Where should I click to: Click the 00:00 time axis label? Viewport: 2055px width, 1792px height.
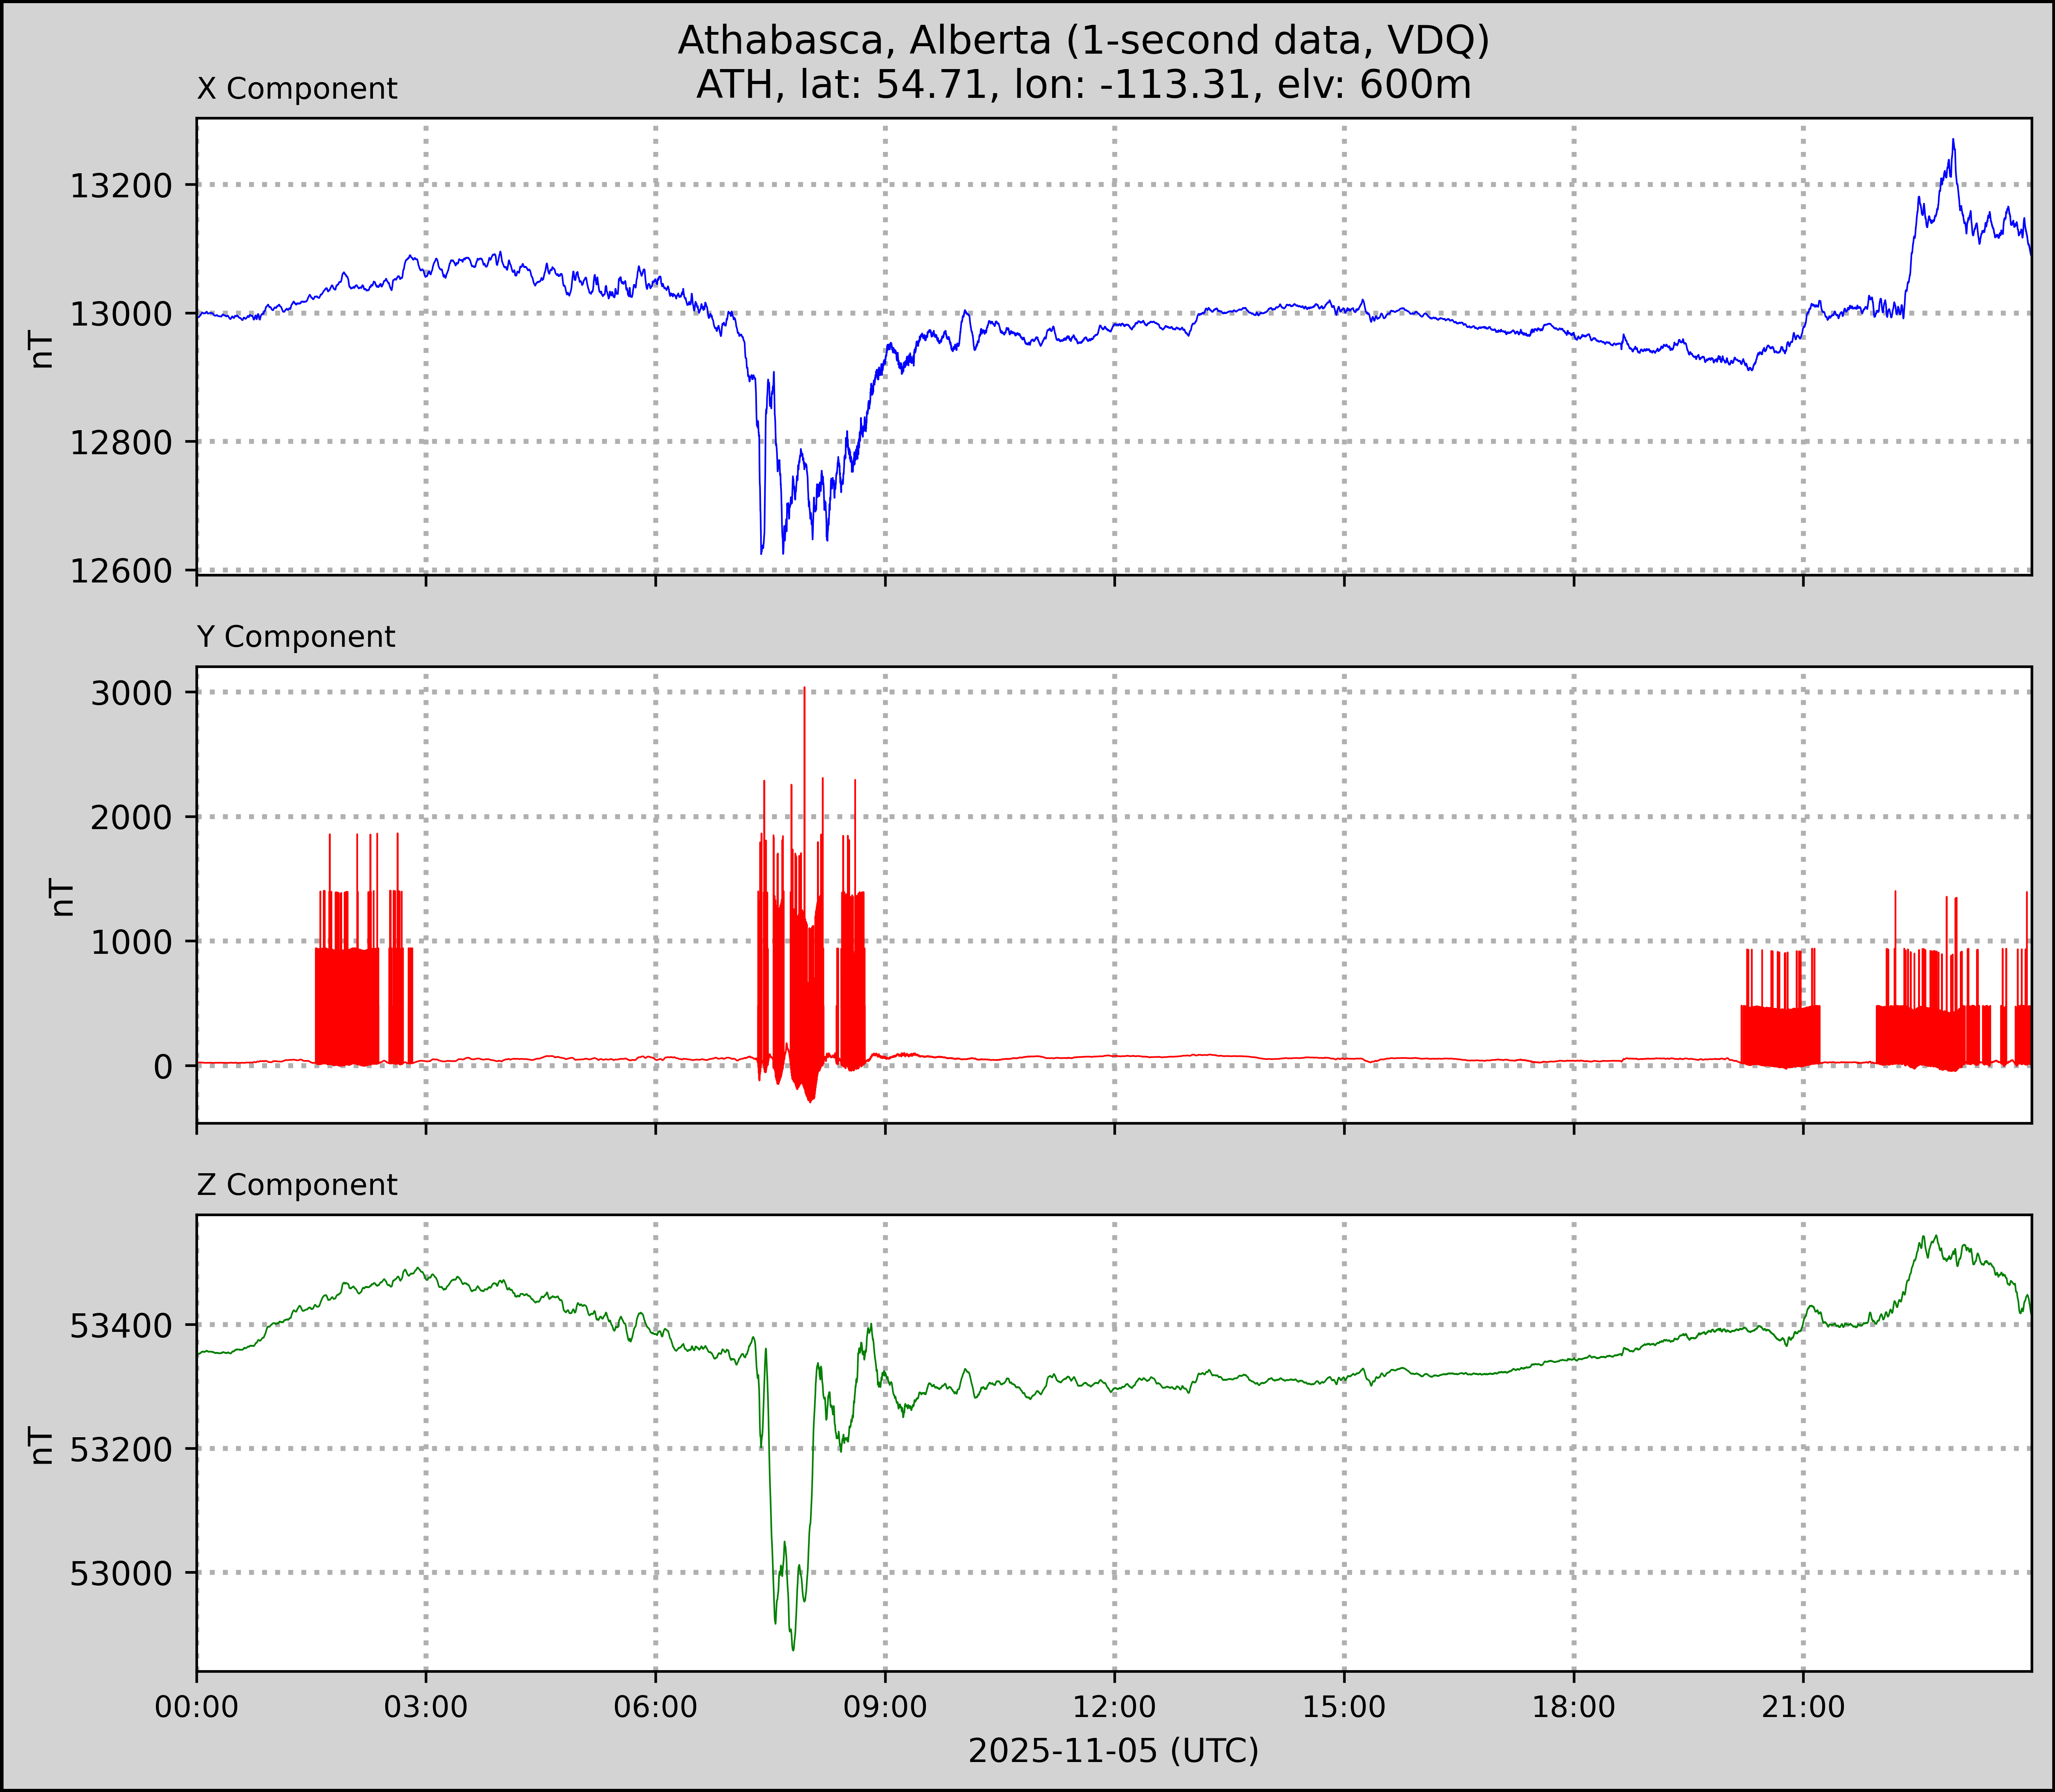(197, 1705)
